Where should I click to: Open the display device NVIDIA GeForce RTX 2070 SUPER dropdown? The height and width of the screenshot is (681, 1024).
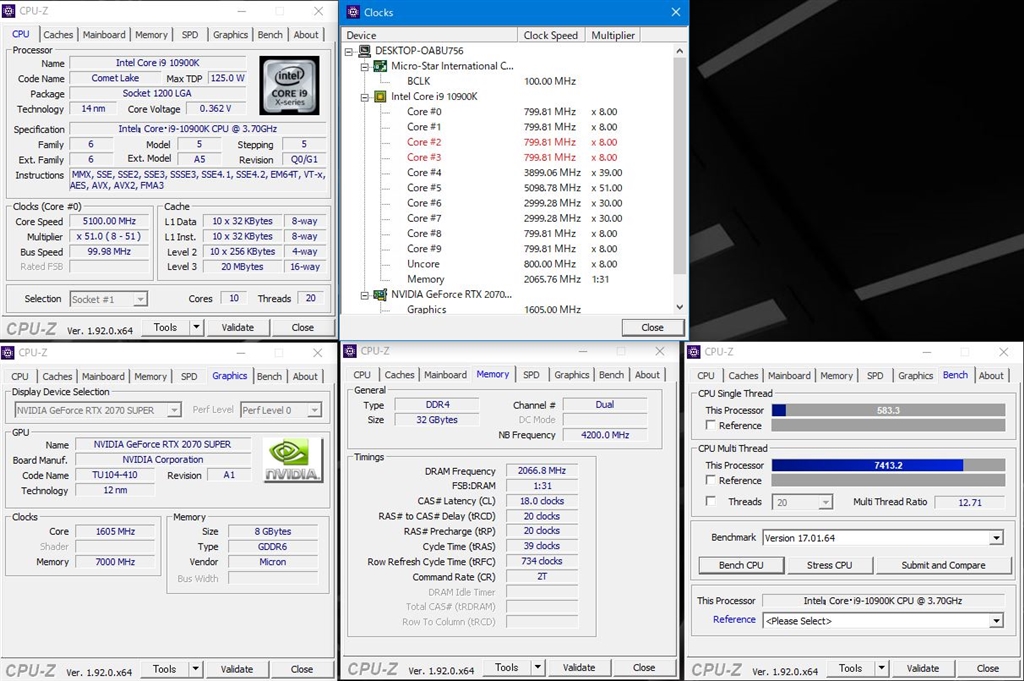point(174,410)
